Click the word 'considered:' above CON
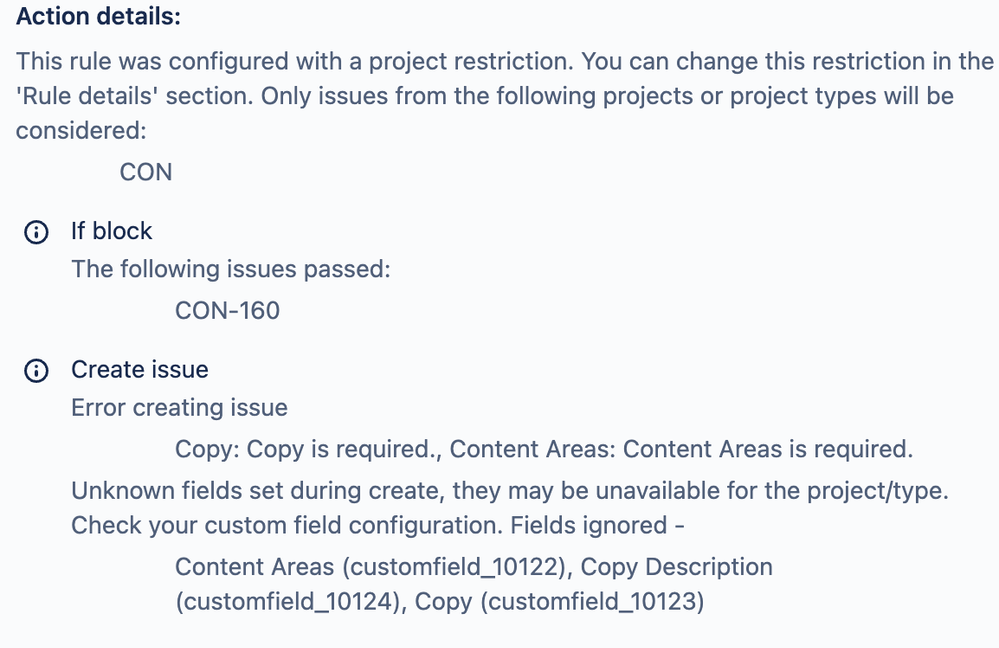Viewport: 999px width, 648px height. pyautogui.click(x=81, y=131)
